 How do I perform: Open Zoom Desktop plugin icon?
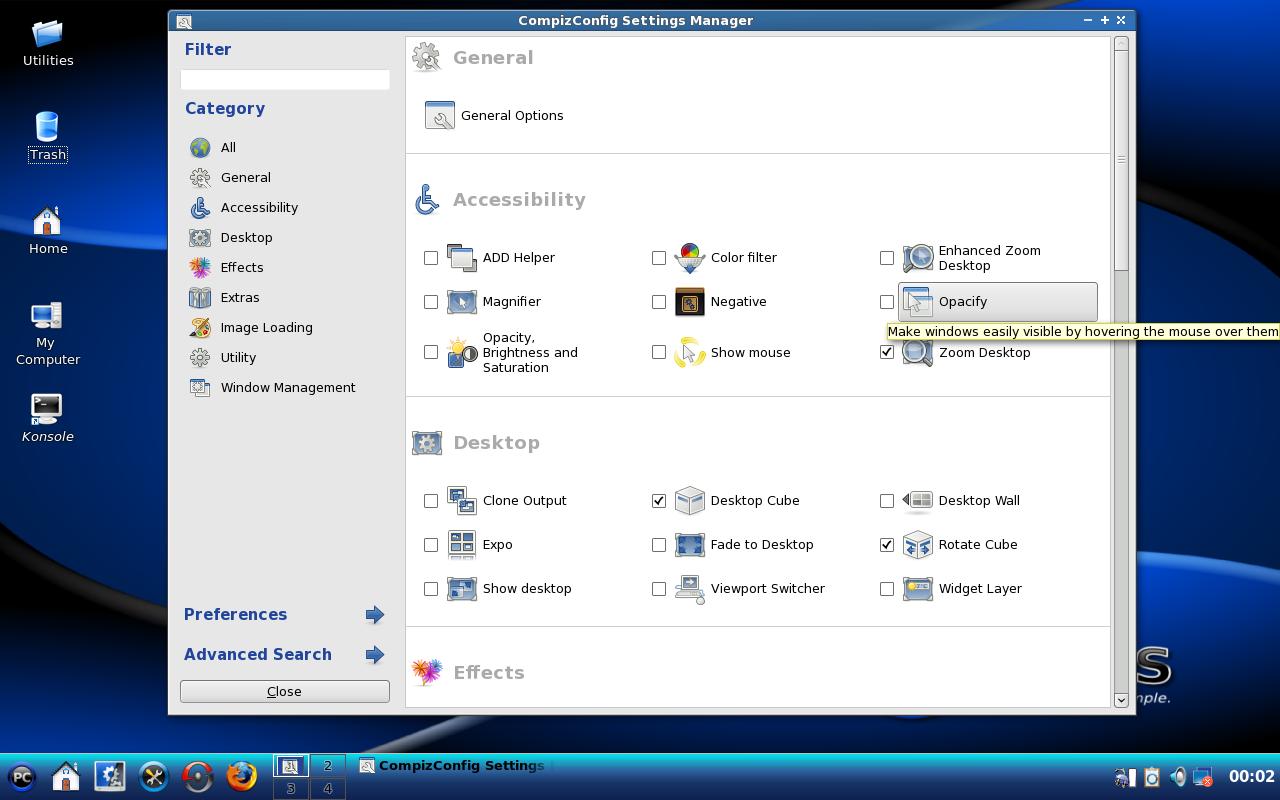(x=918, y=352)
